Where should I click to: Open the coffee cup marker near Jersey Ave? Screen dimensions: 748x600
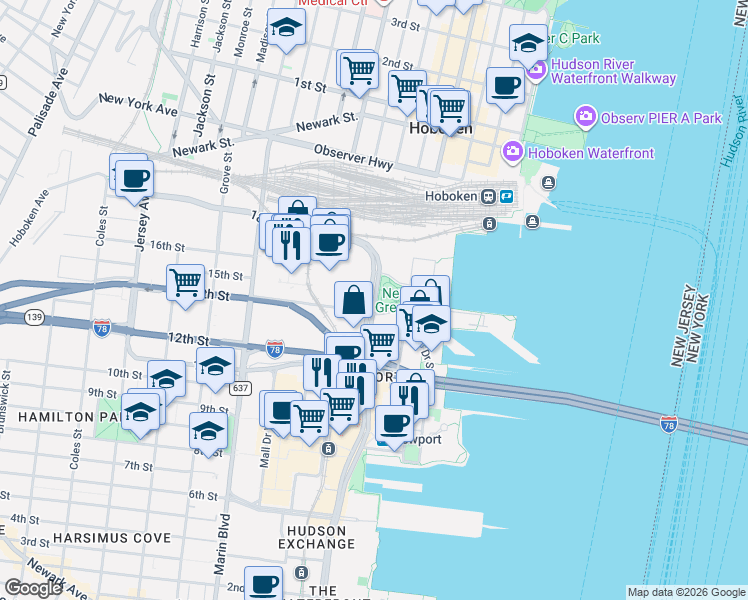click(135, 179)
